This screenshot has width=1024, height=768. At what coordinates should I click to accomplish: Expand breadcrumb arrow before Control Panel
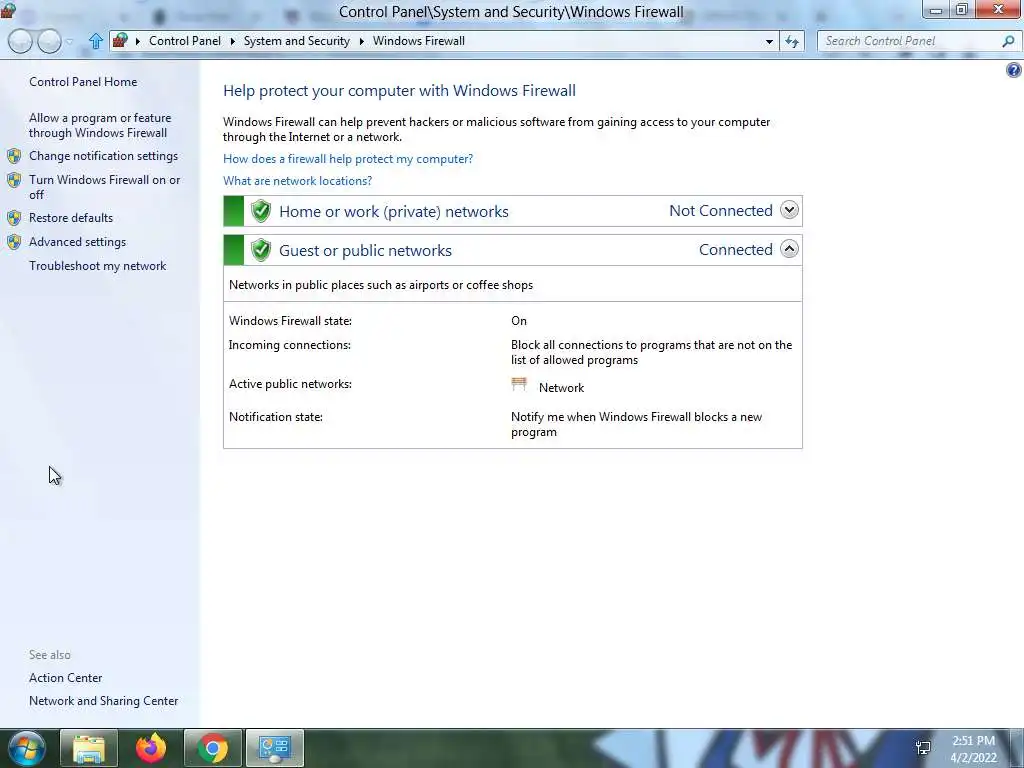tap(138, 41)
